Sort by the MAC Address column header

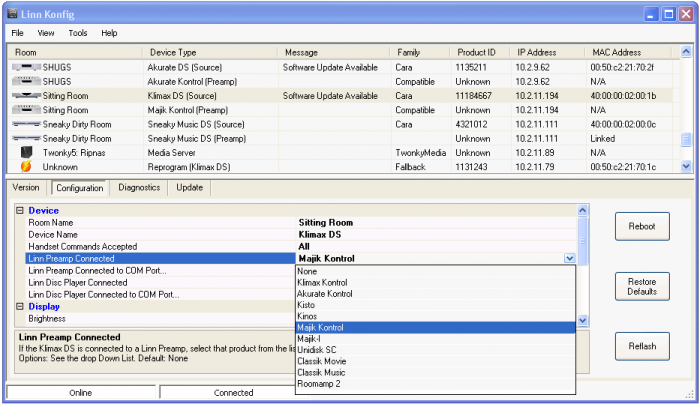pos(628,52)
